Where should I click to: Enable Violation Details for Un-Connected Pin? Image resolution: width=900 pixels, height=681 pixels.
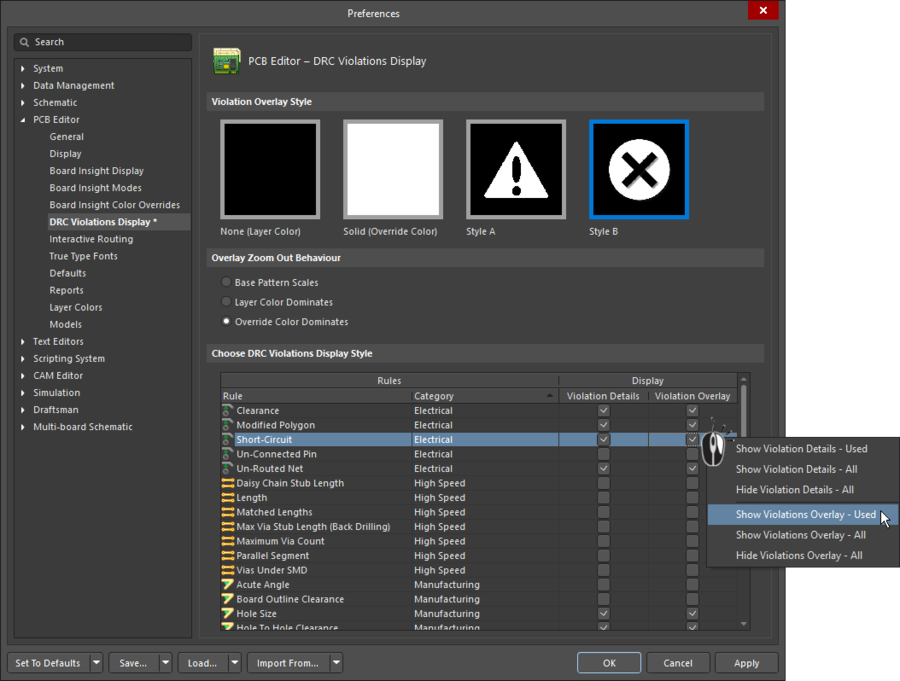603,453
